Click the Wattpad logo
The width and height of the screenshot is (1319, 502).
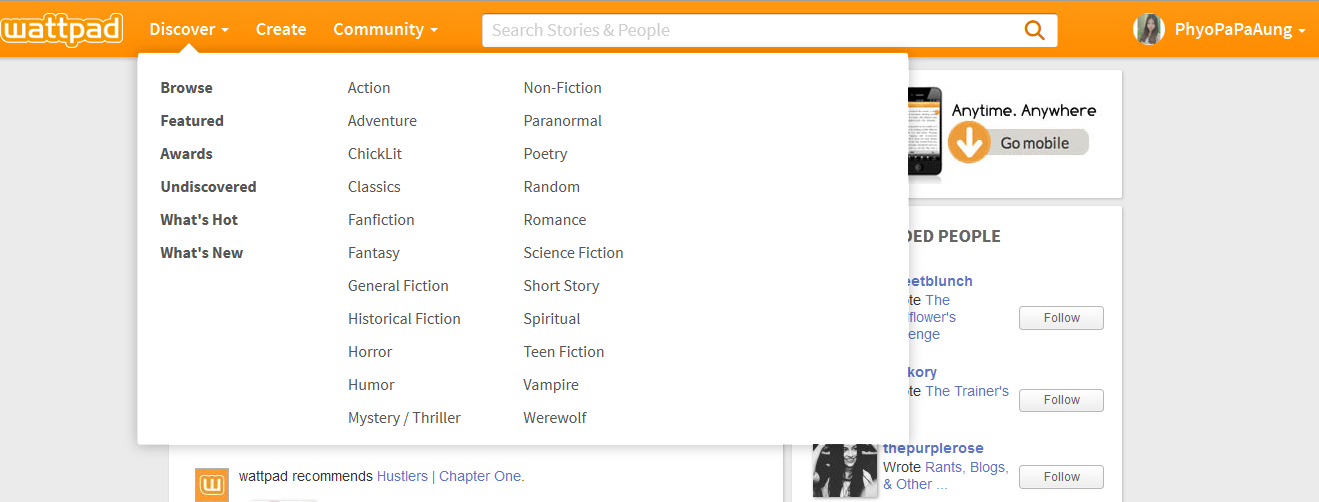62,30
